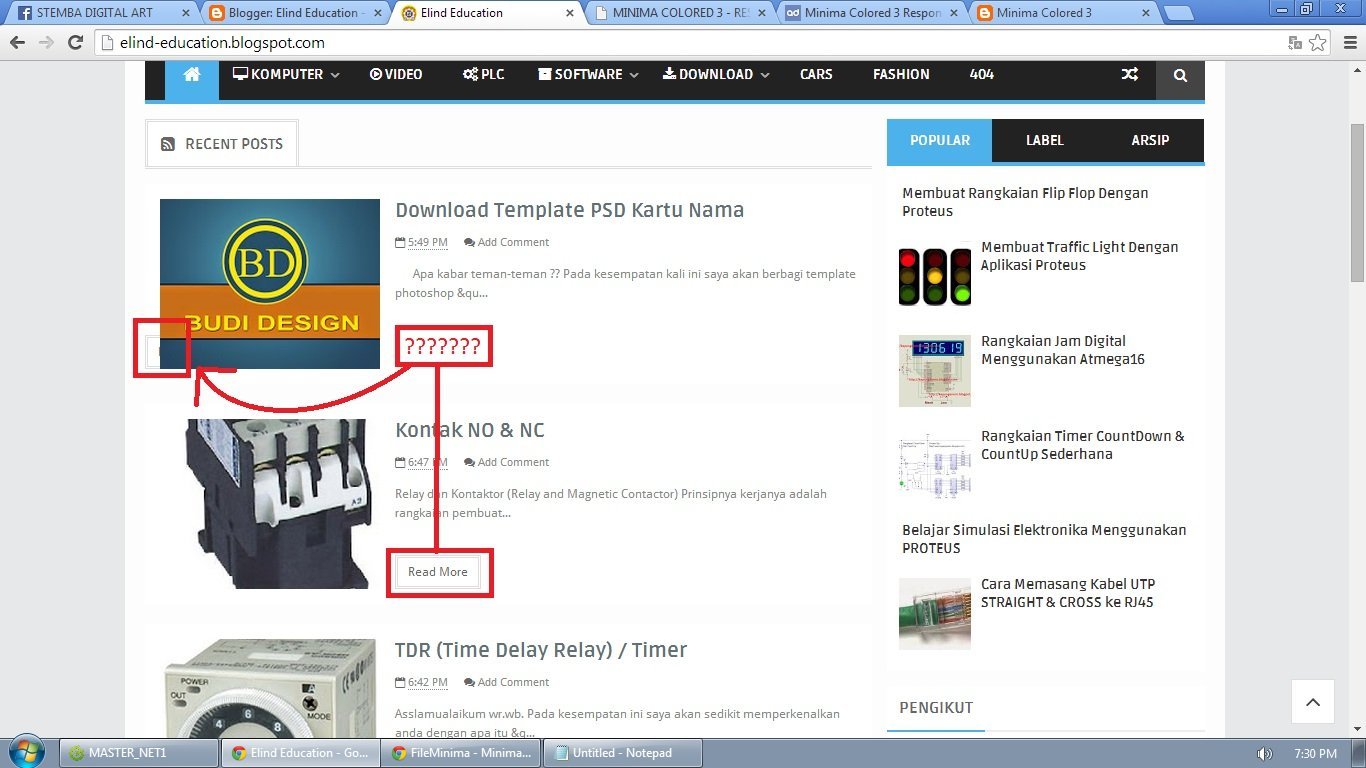Bookmark this page with the star icon
Image resolution: width=1366 pixels, height=768 pixels.
1318,43
